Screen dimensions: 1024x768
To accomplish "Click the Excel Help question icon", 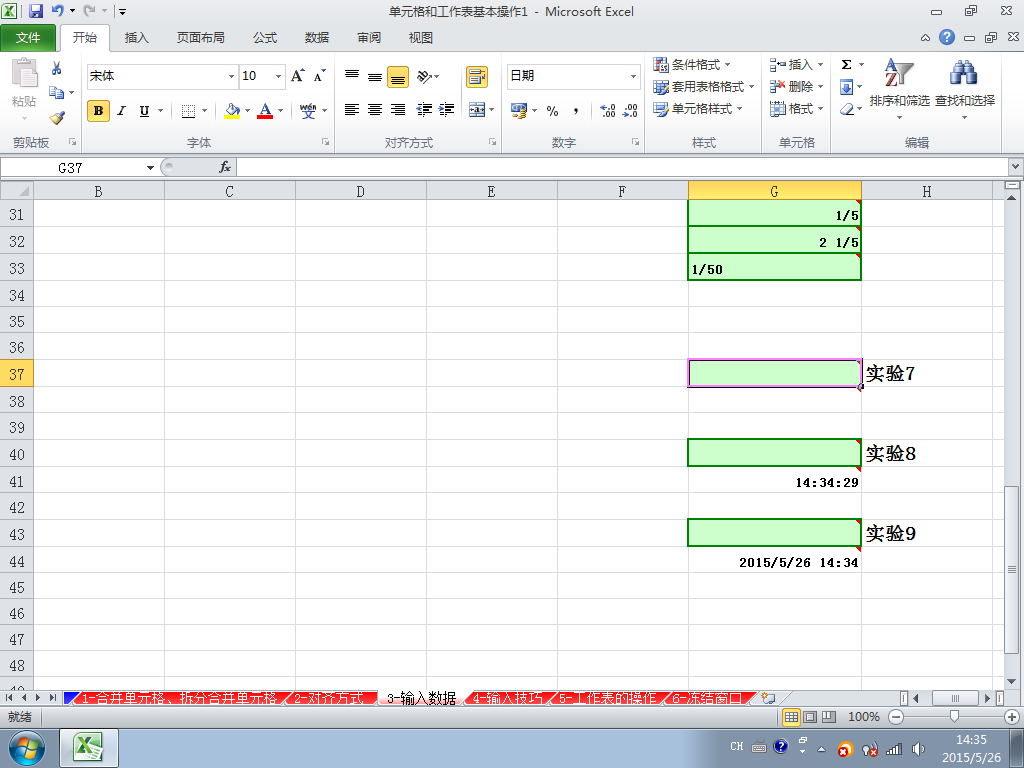I will 947,37.
